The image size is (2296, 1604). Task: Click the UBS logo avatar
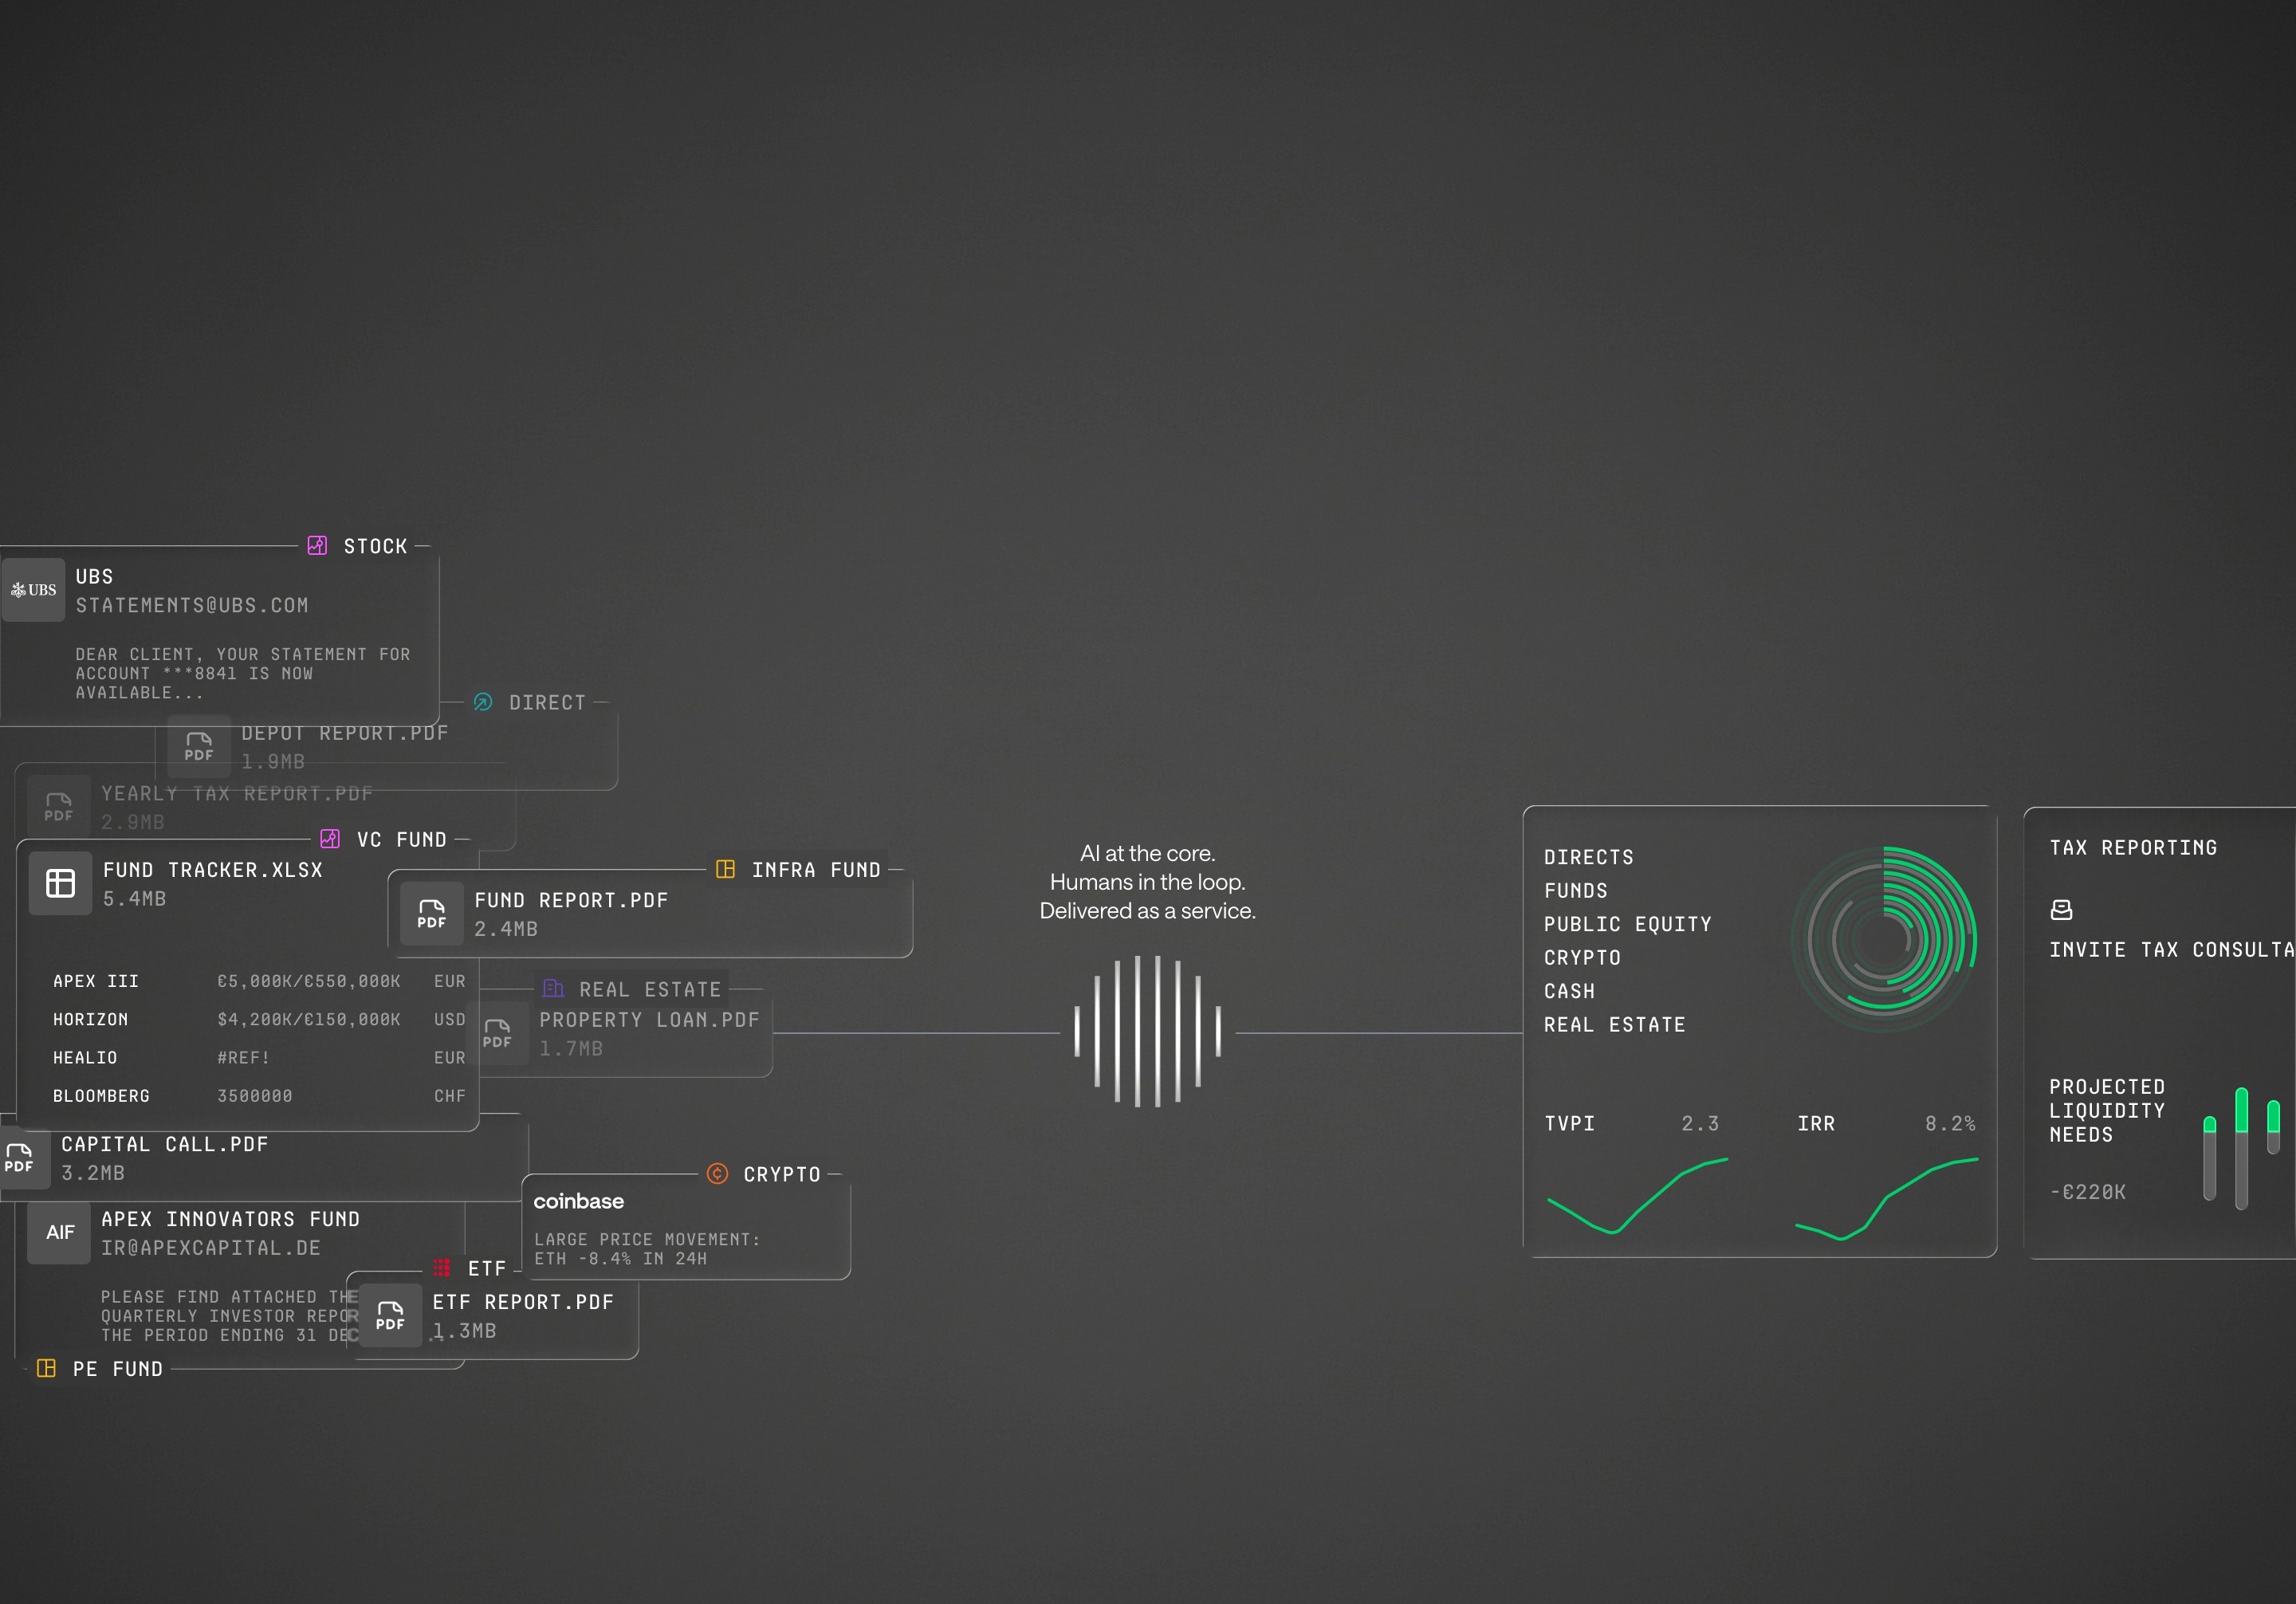33,590
